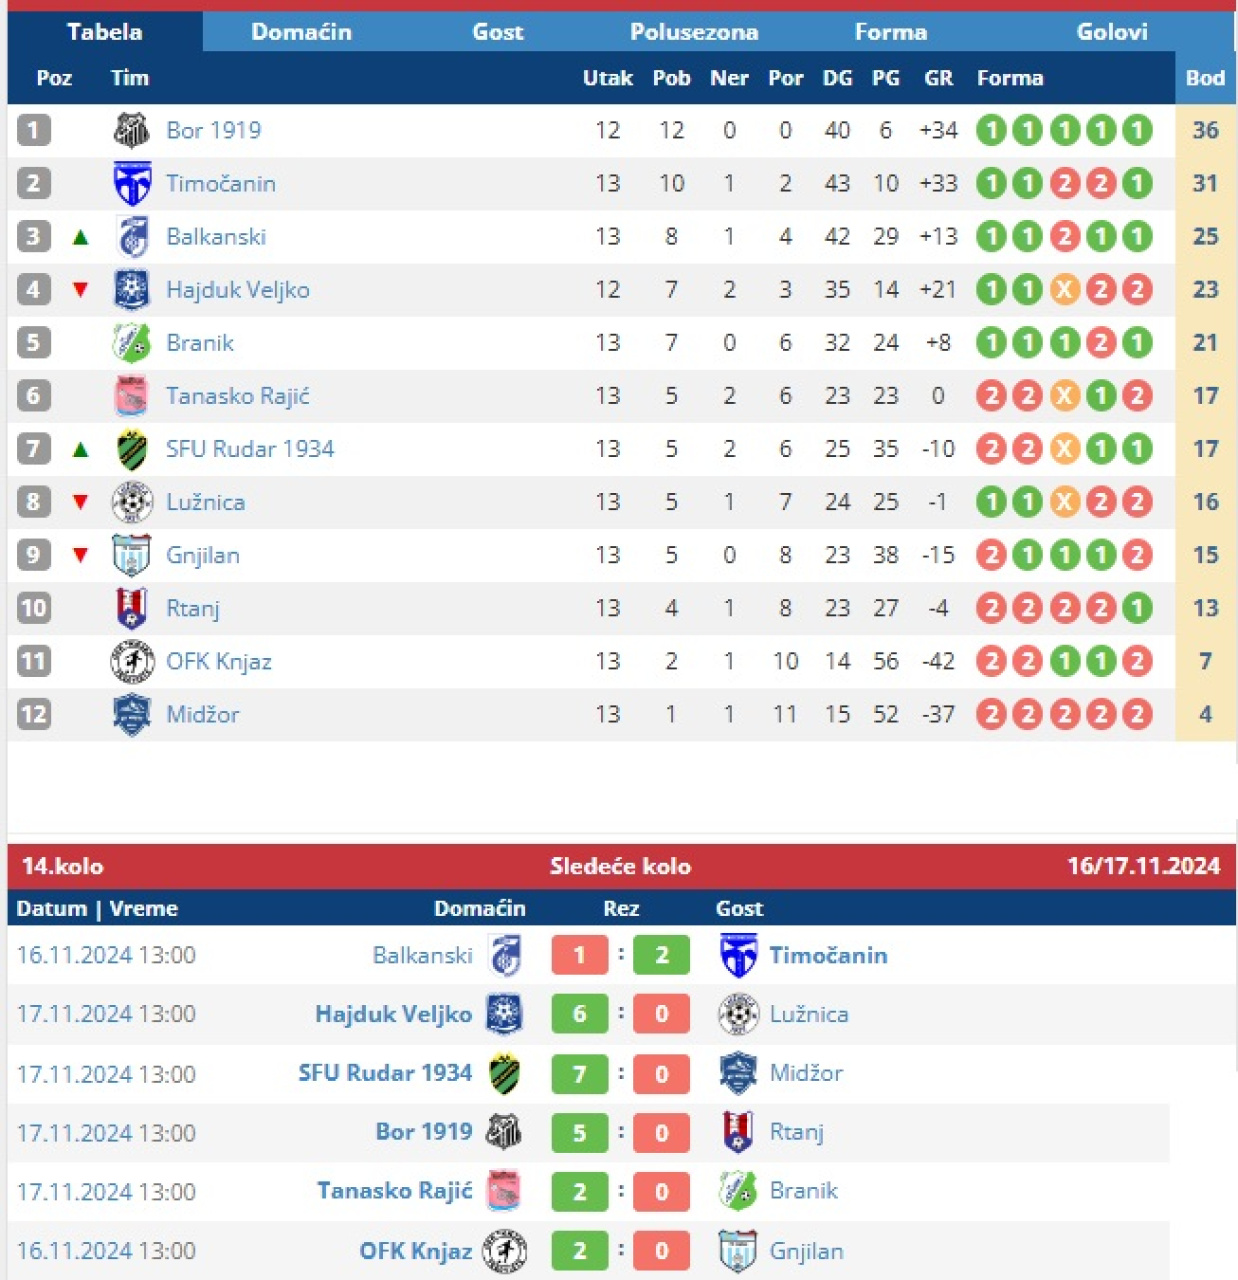The height and width of the screenshot is (1280, 1238).
Task: Click Bor 1919's most recent form circle
Action: coord(1137,130)
